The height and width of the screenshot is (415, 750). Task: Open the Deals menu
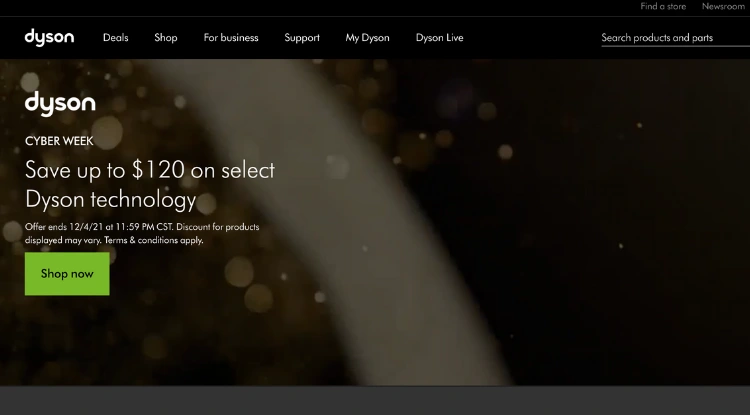tap(116, 38)
